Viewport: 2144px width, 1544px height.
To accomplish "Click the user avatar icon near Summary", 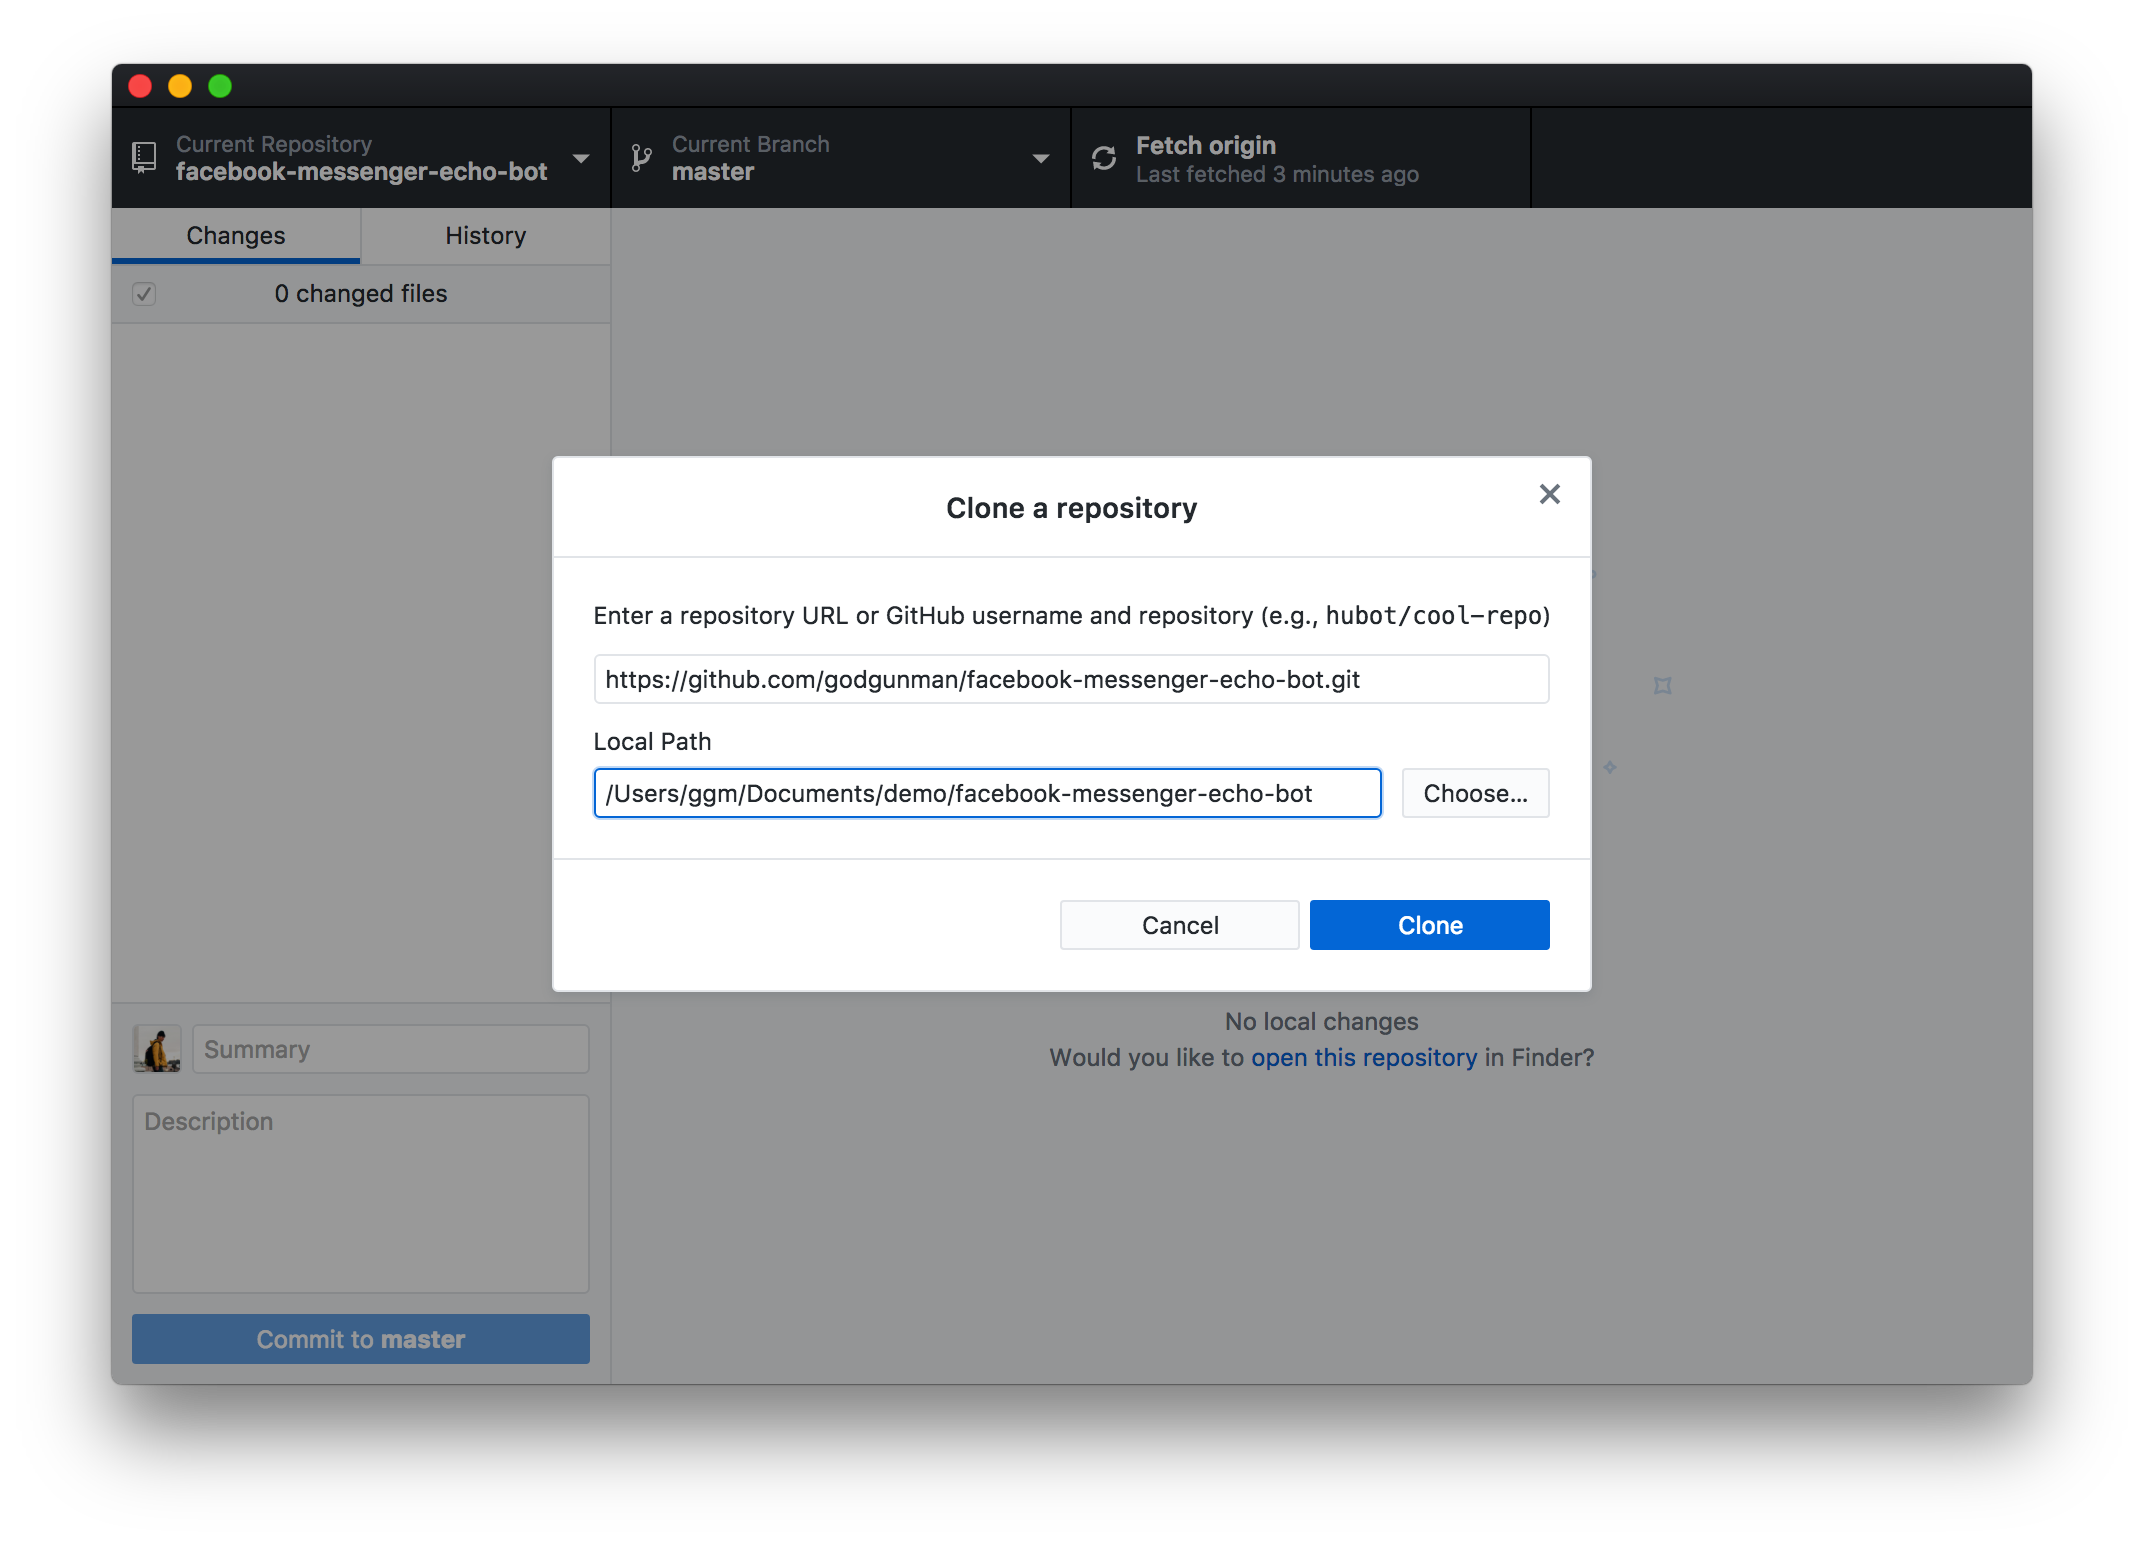I will tap(156, 1048).
